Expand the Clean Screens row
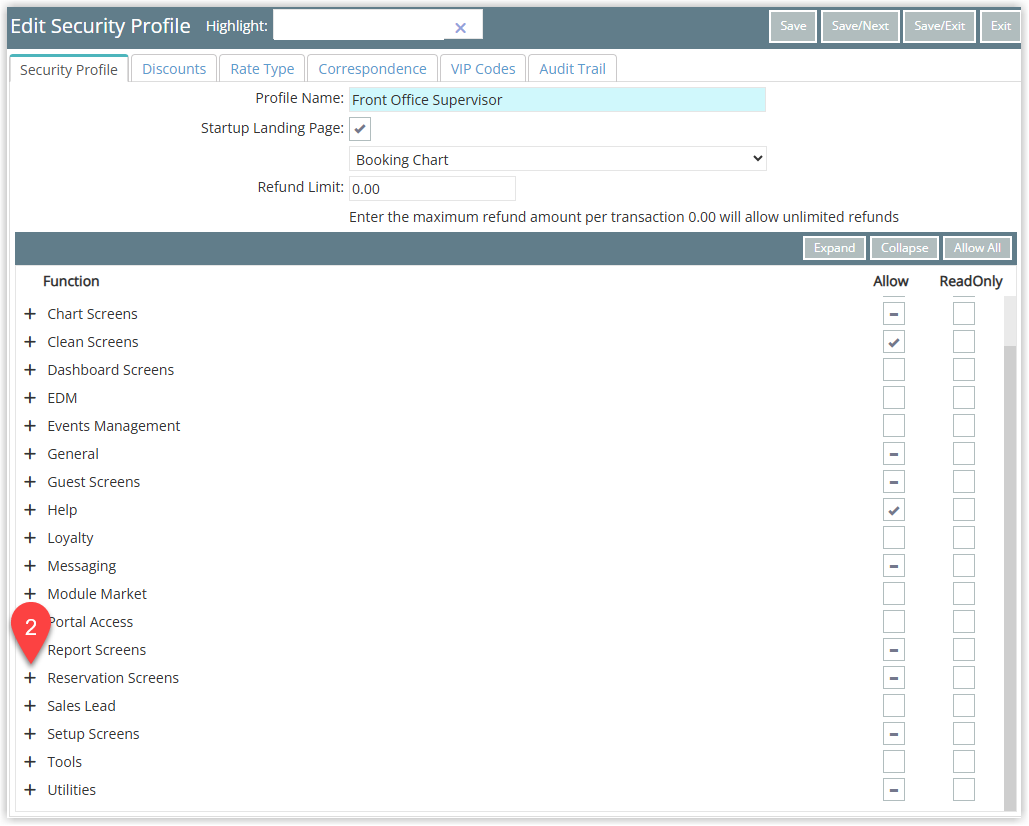The height and width of the screenshot is (826, 1029). [30, 342]
